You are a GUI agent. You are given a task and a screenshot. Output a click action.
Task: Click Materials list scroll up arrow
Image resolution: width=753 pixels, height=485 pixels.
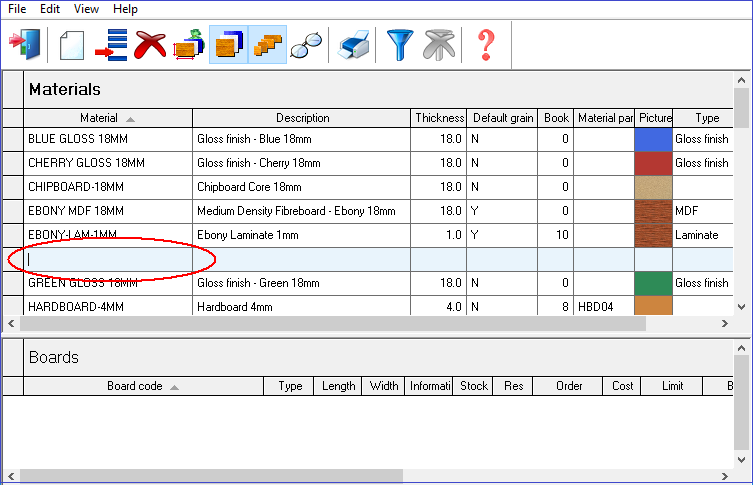[741, 80]
